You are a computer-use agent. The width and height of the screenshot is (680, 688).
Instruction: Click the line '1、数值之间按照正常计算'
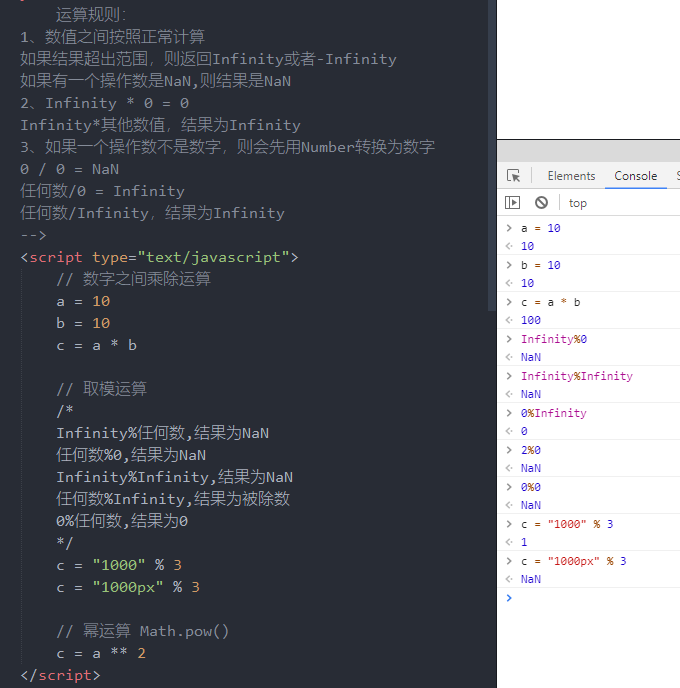coord(112,37)
